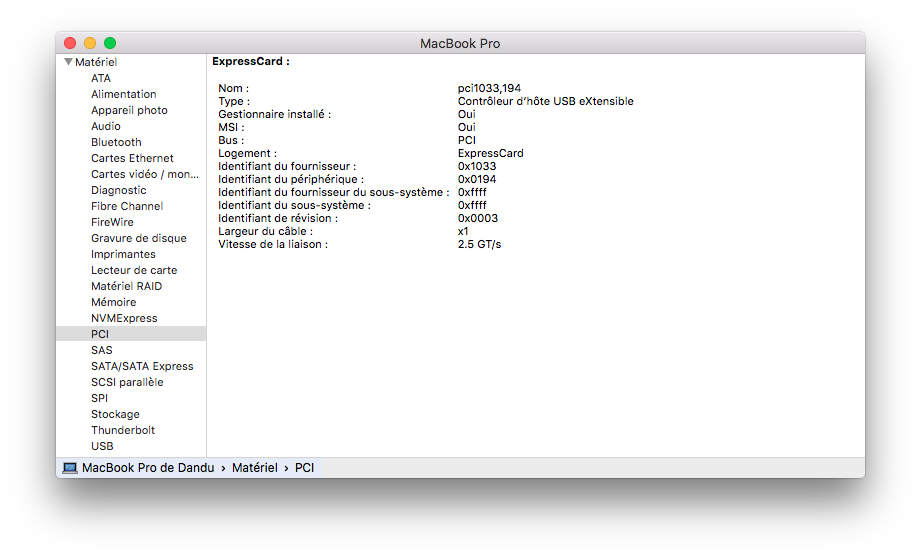
Task: Open the Imprimantes section
Action: tap(123, 254)
